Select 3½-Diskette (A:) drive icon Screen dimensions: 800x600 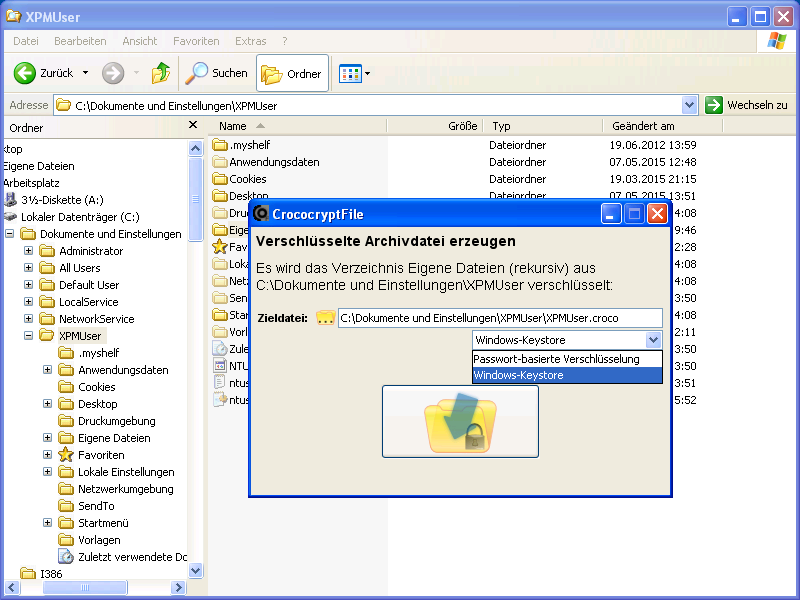coord(10,199)
